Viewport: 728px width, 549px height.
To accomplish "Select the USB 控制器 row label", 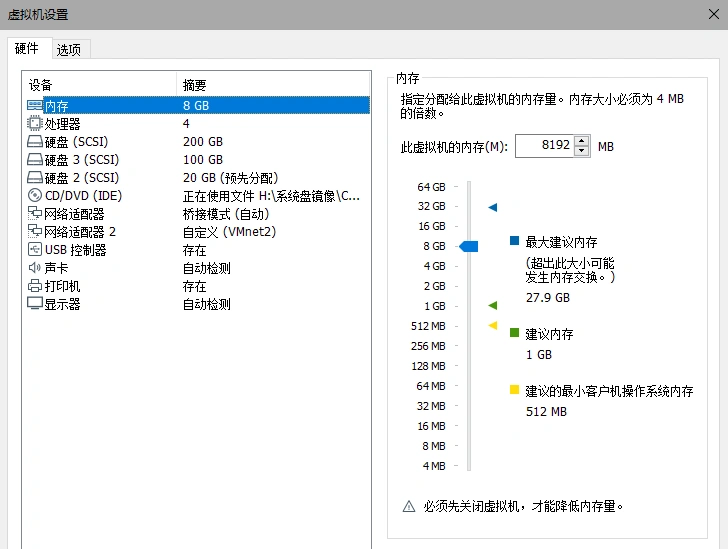I will tap(76, 250).
